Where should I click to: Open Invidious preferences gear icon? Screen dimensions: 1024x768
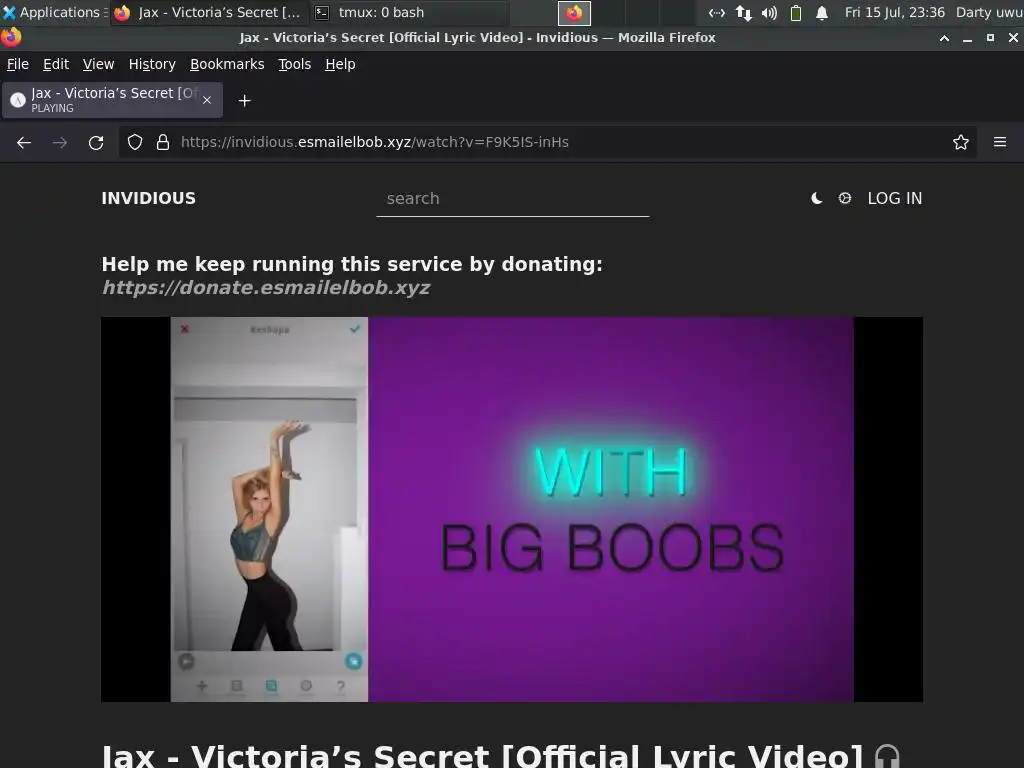click(844, 198)
